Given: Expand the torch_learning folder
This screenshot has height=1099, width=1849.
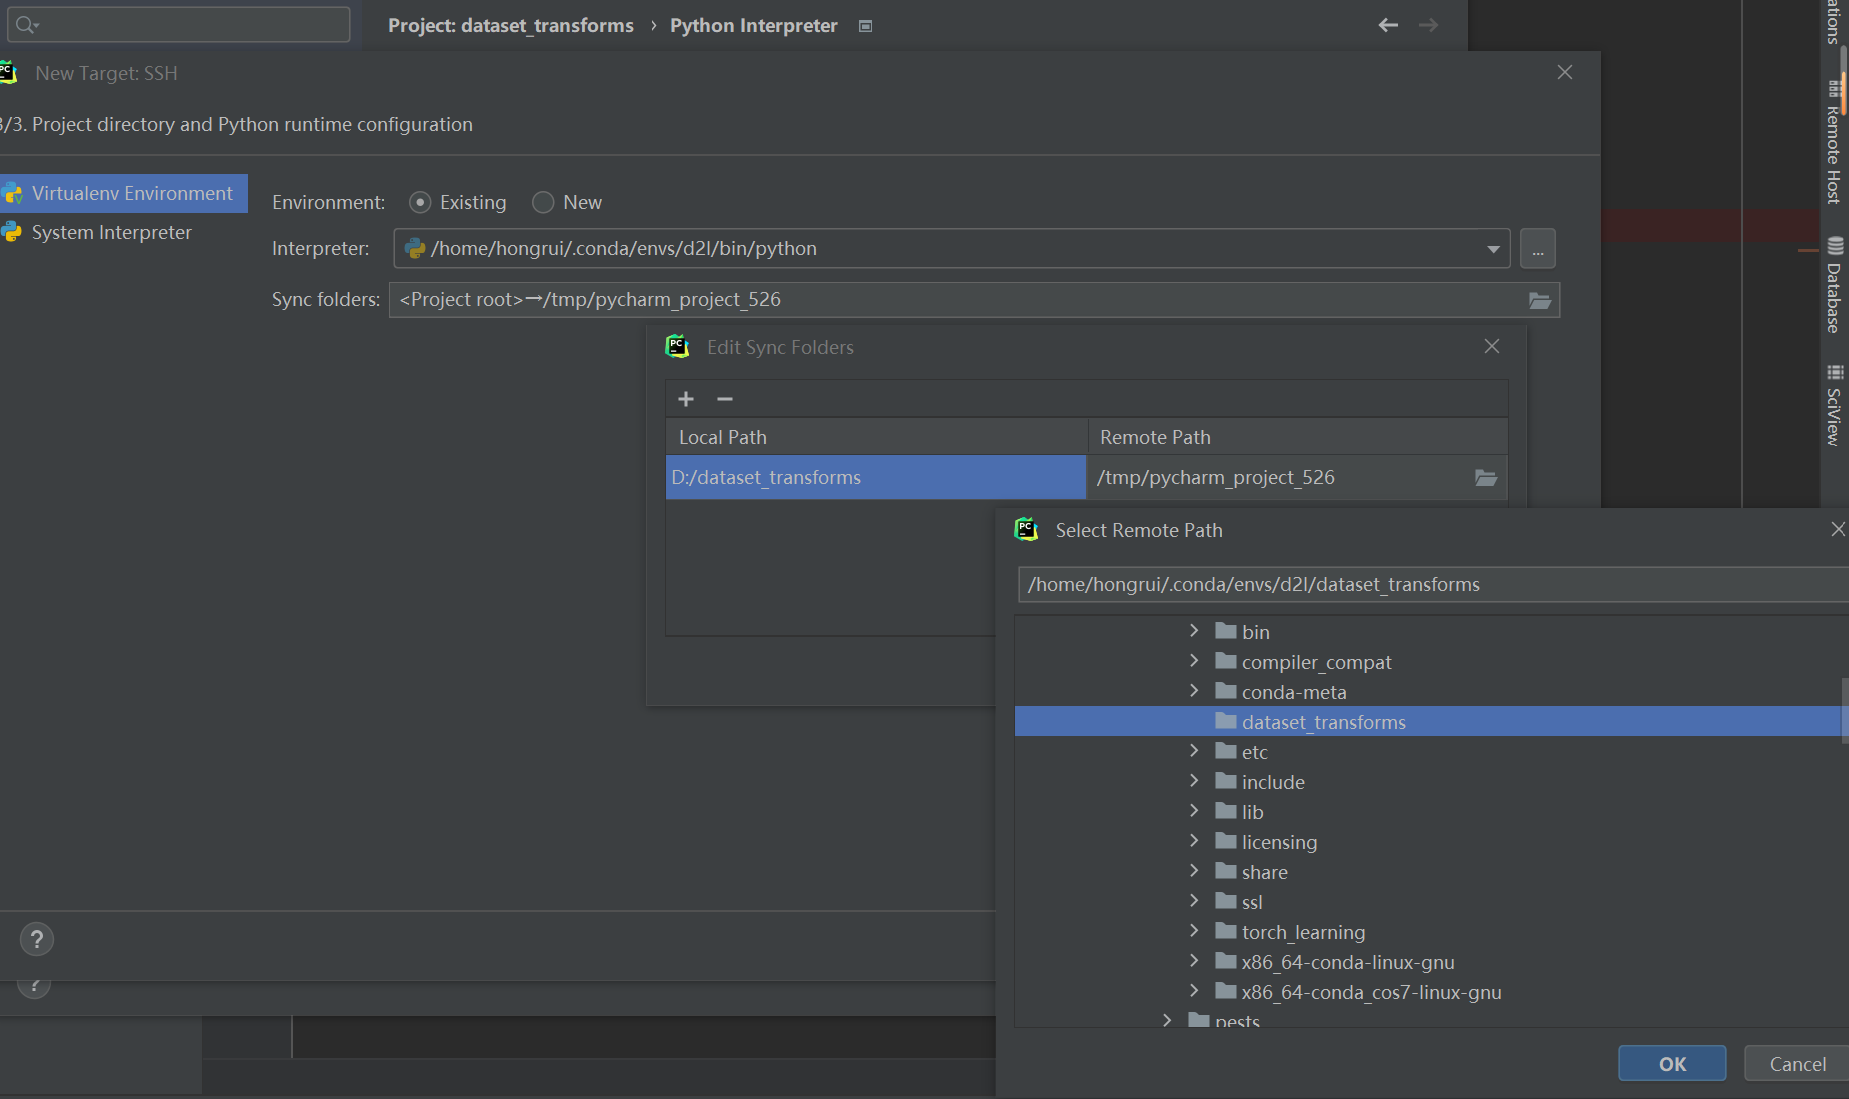Looking at the screenshot, I should coord(1194,931).
